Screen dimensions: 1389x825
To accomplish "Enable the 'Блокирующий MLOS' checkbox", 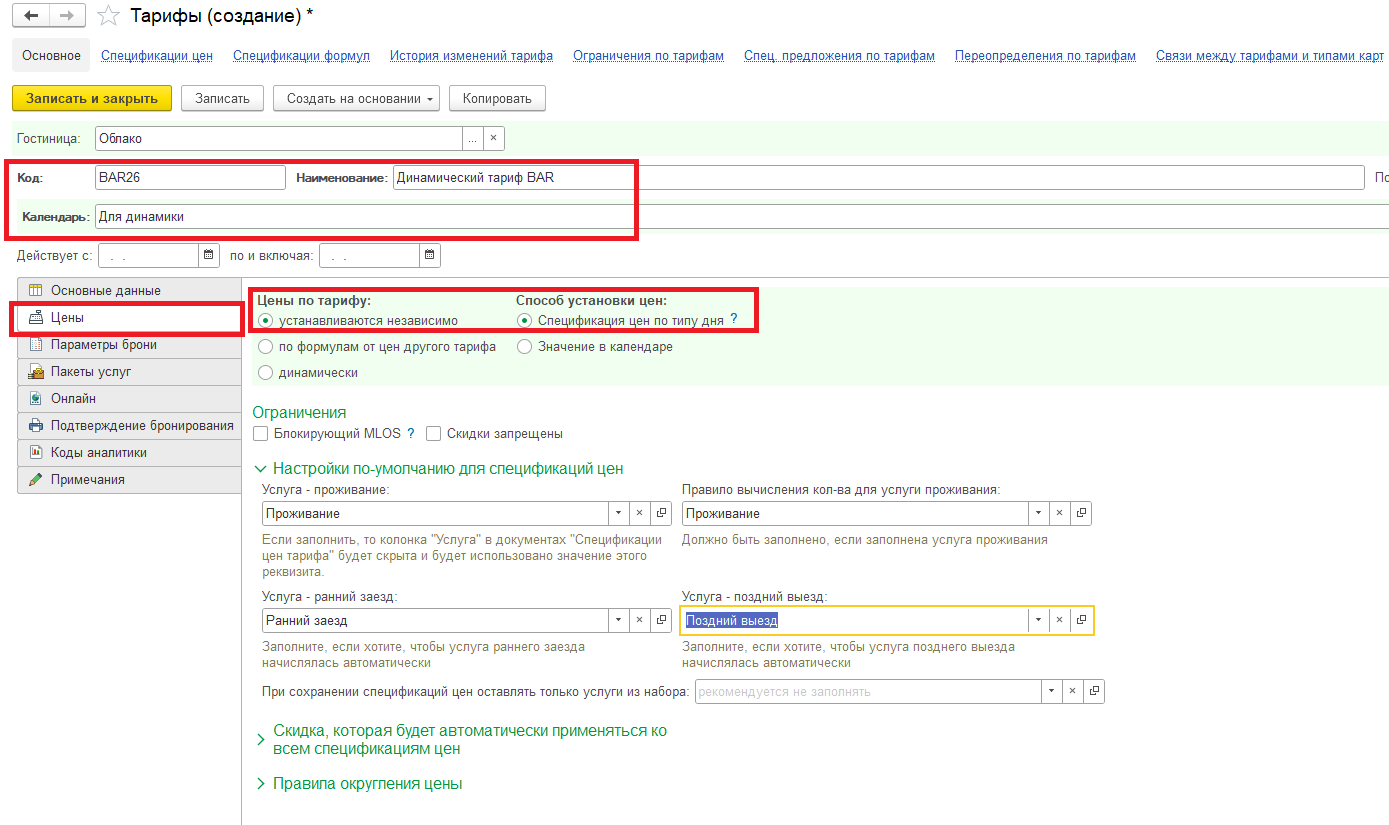I will [x=261, y=434].
